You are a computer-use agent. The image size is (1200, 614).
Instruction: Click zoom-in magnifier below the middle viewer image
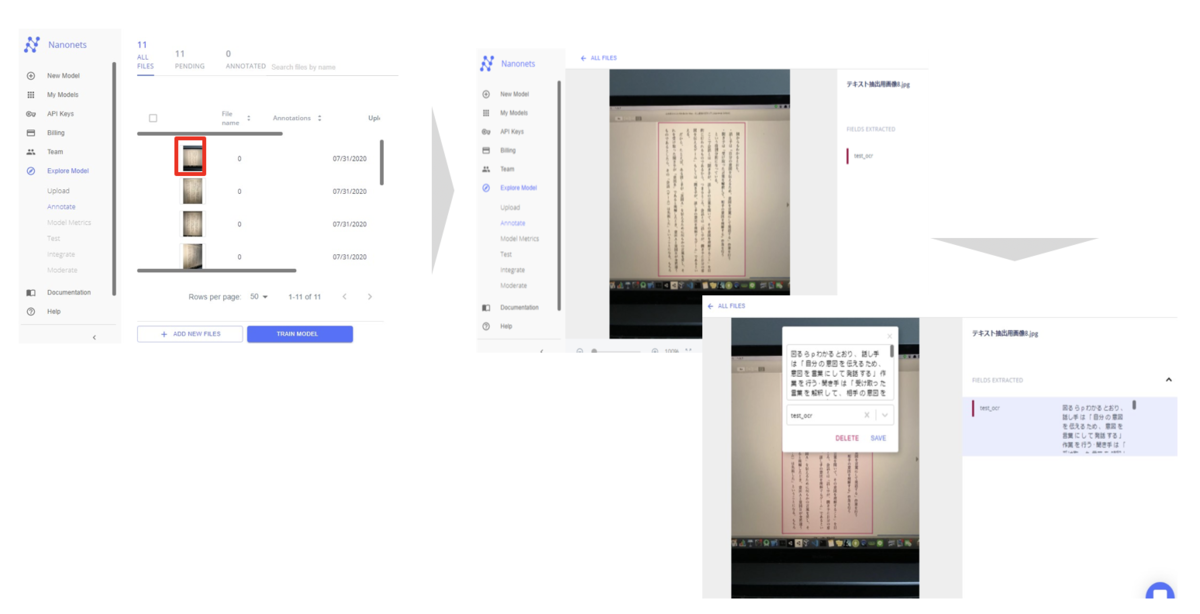(655, 351)
